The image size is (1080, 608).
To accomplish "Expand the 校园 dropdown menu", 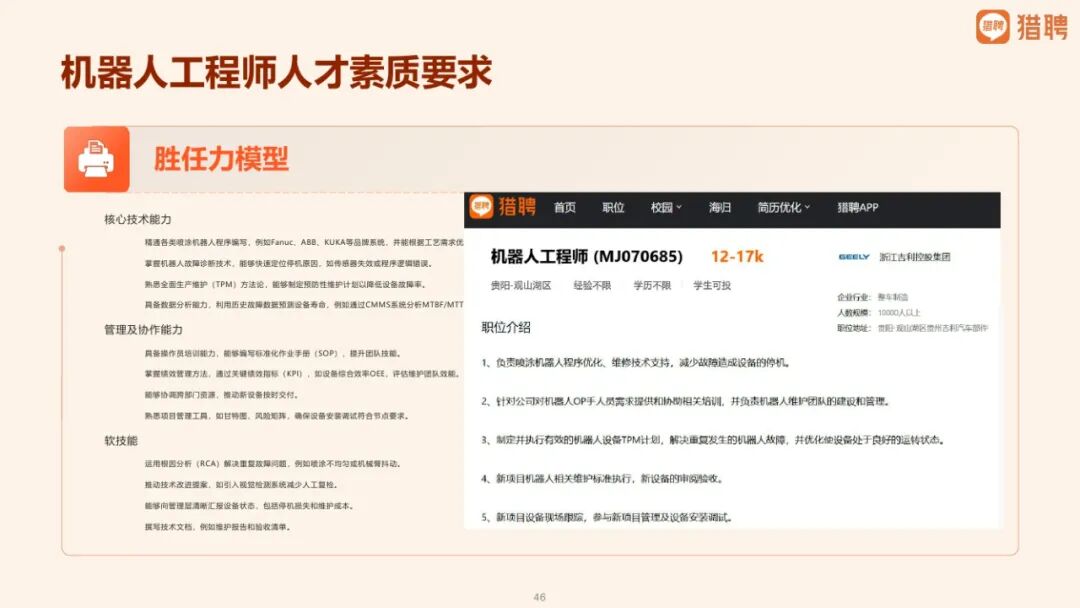I will (666, 207).
